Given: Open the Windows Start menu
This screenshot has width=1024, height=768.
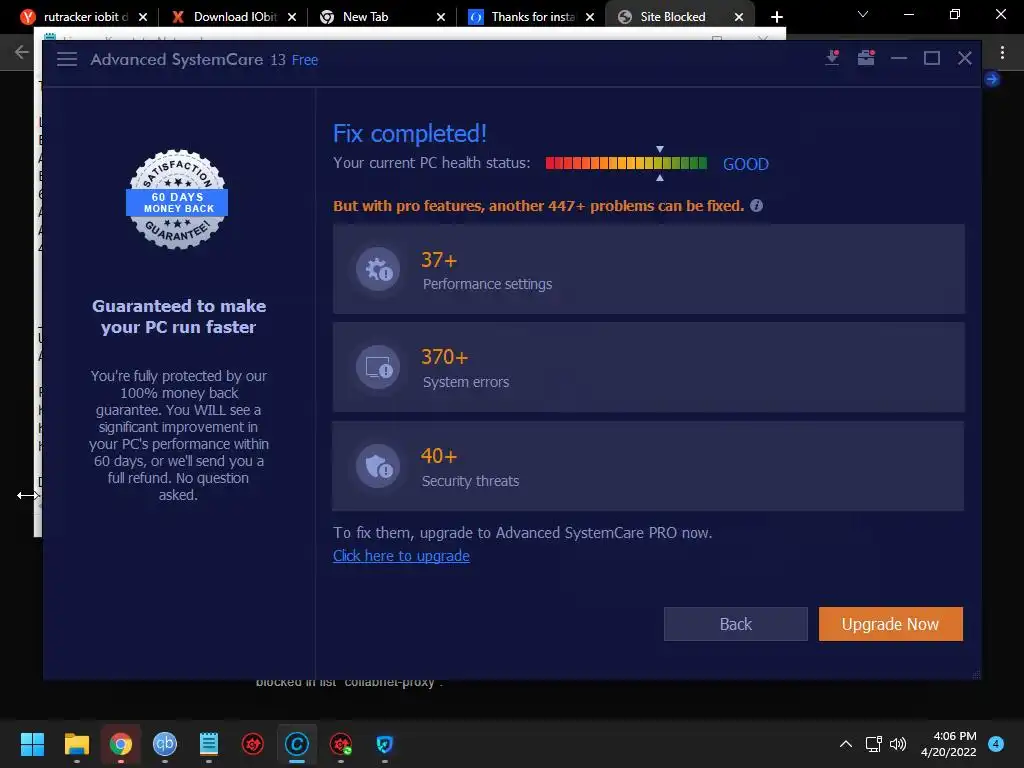Looking at the screenshot, I should pyautogui.click(x=32, y=744).
